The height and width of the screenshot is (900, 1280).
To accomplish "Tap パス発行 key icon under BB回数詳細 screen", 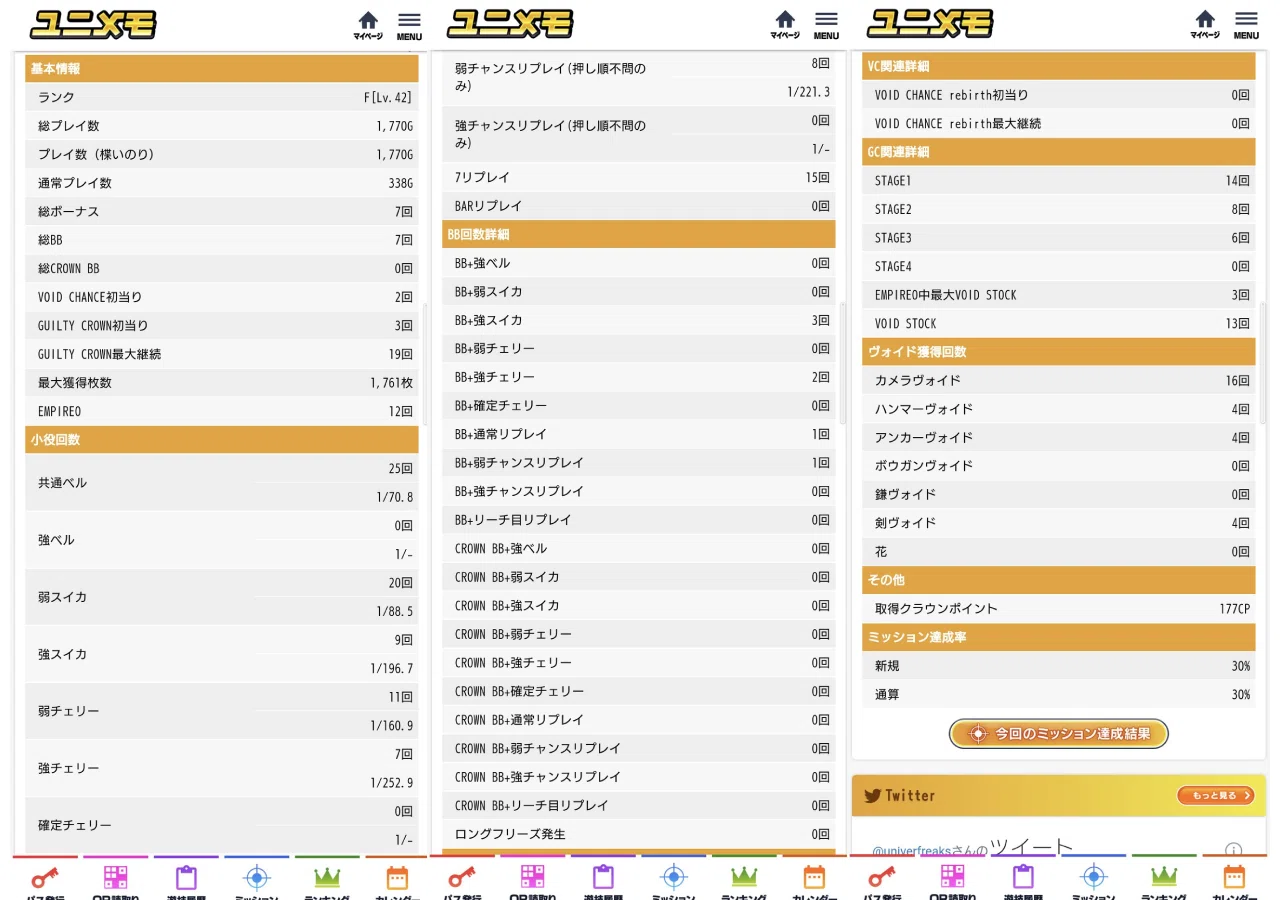I will click(462, 879).
